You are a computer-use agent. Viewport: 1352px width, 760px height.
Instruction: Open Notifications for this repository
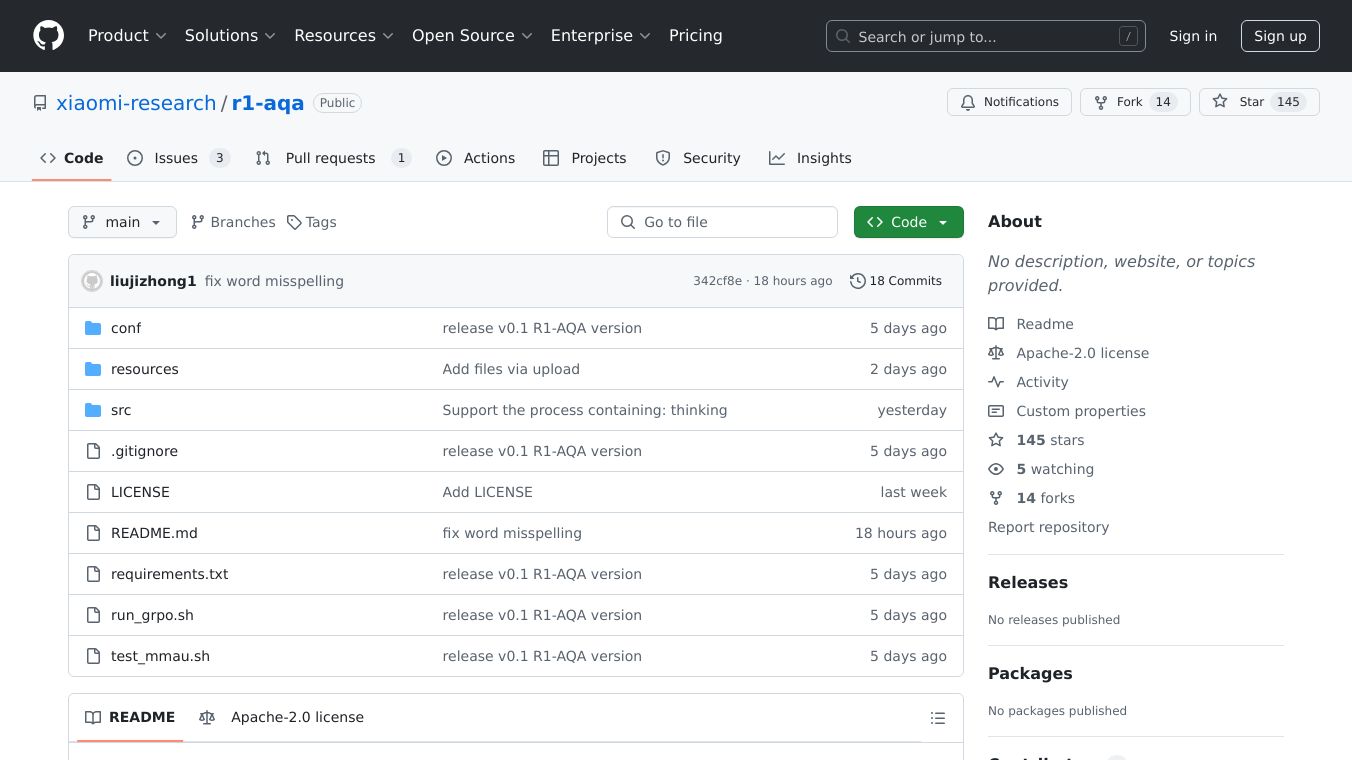click(1009, 102)
